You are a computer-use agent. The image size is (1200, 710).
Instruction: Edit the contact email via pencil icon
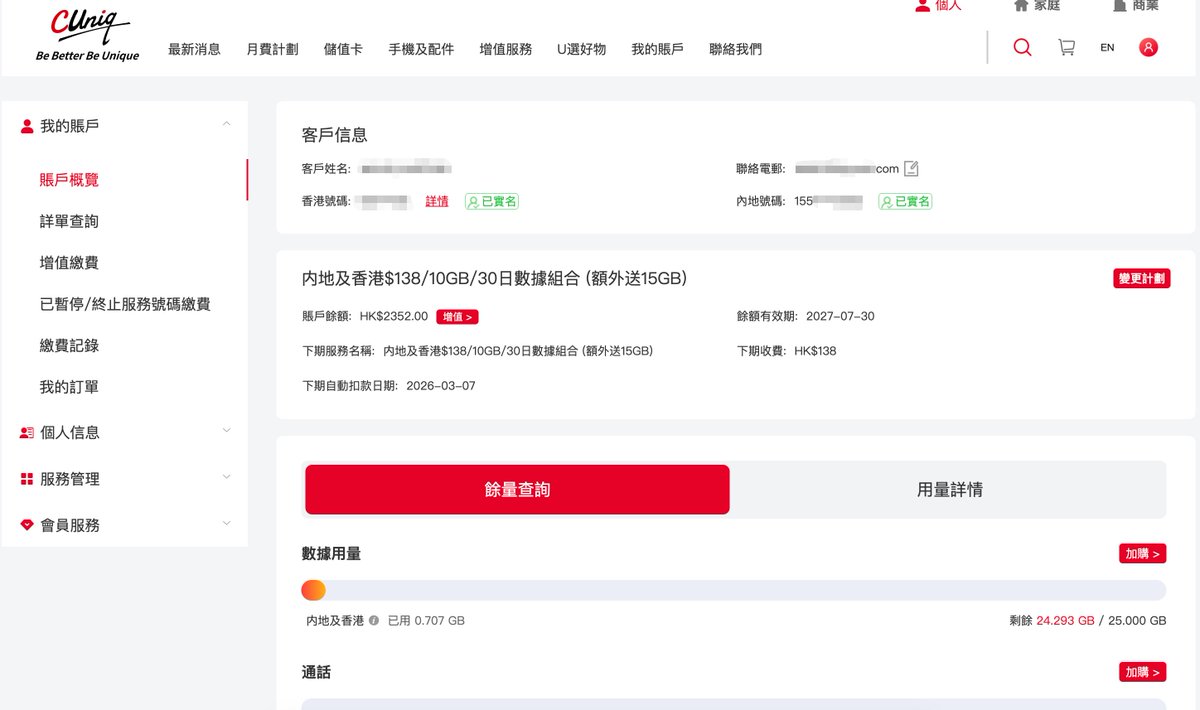tap(911, 169)
